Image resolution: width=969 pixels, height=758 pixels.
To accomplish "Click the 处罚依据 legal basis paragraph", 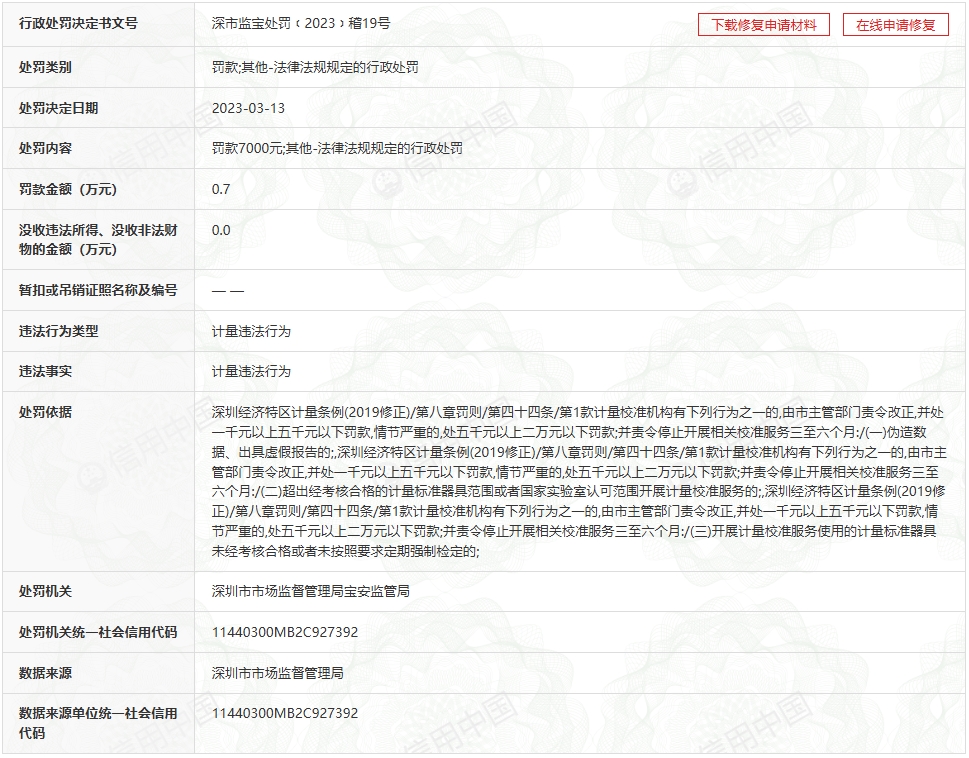I will click(x=573, y=481).
